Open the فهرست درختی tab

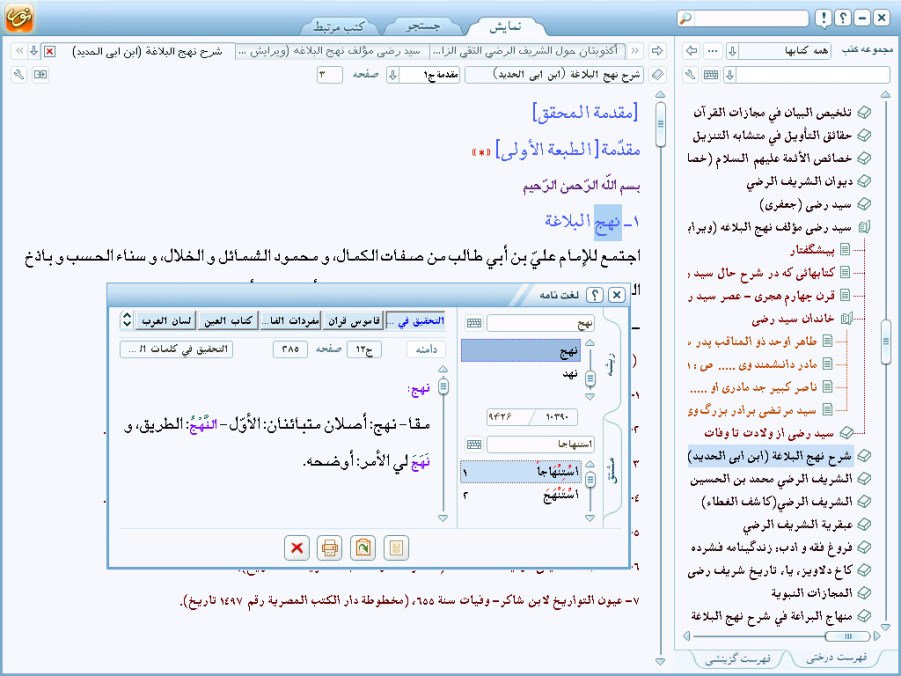click(836, 658)
